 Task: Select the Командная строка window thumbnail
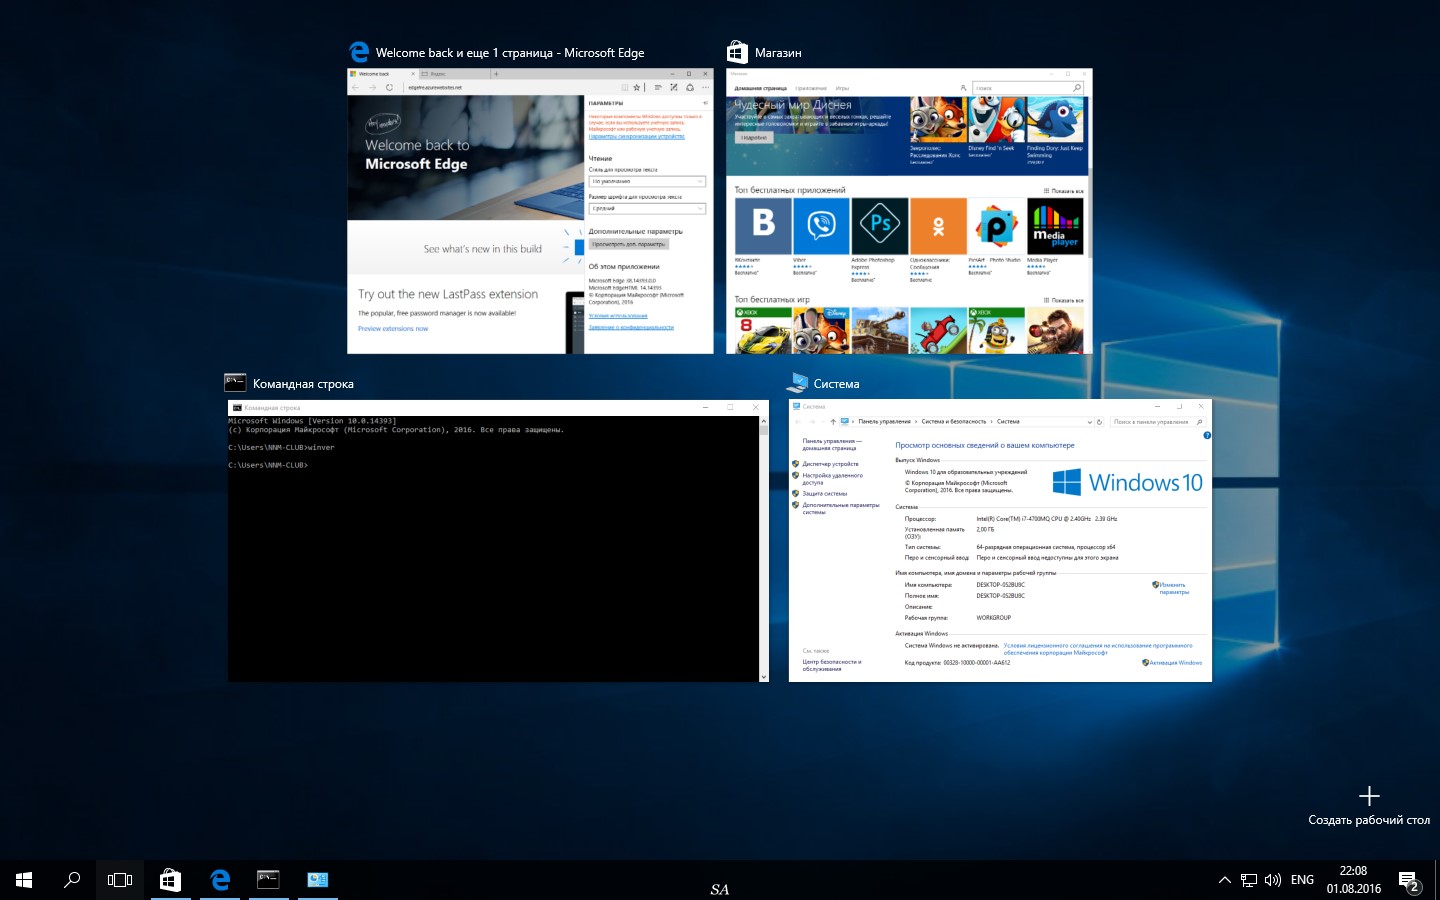point(499,541)
